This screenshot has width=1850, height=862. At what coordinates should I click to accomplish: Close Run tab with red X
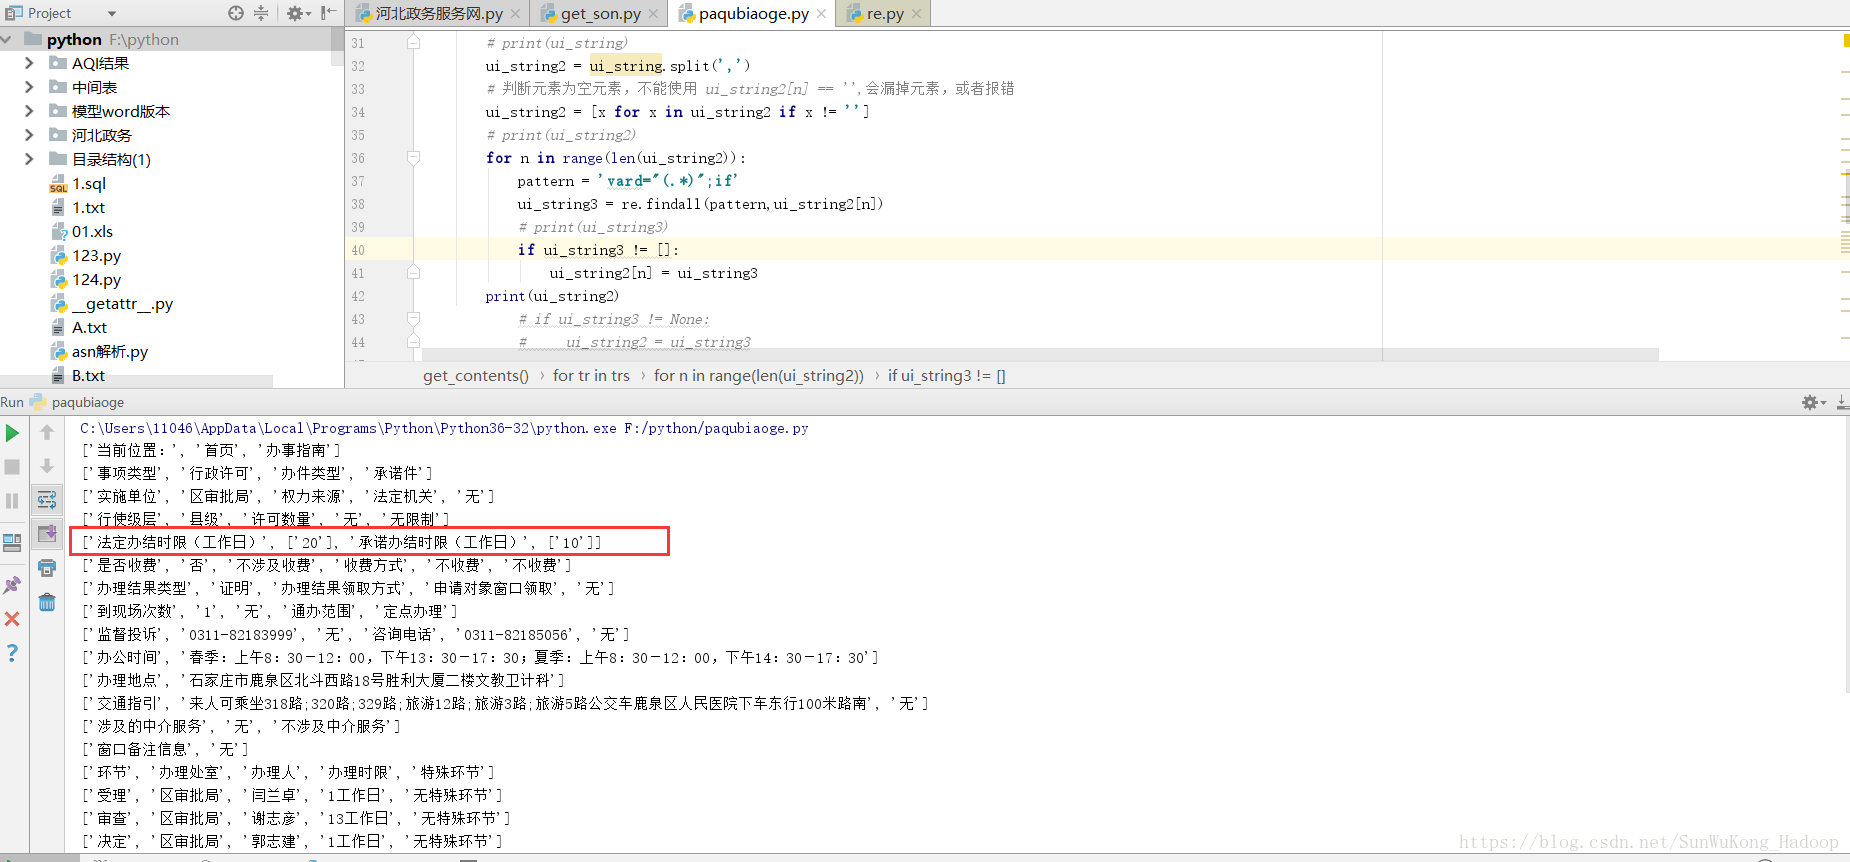pos(12,619)
